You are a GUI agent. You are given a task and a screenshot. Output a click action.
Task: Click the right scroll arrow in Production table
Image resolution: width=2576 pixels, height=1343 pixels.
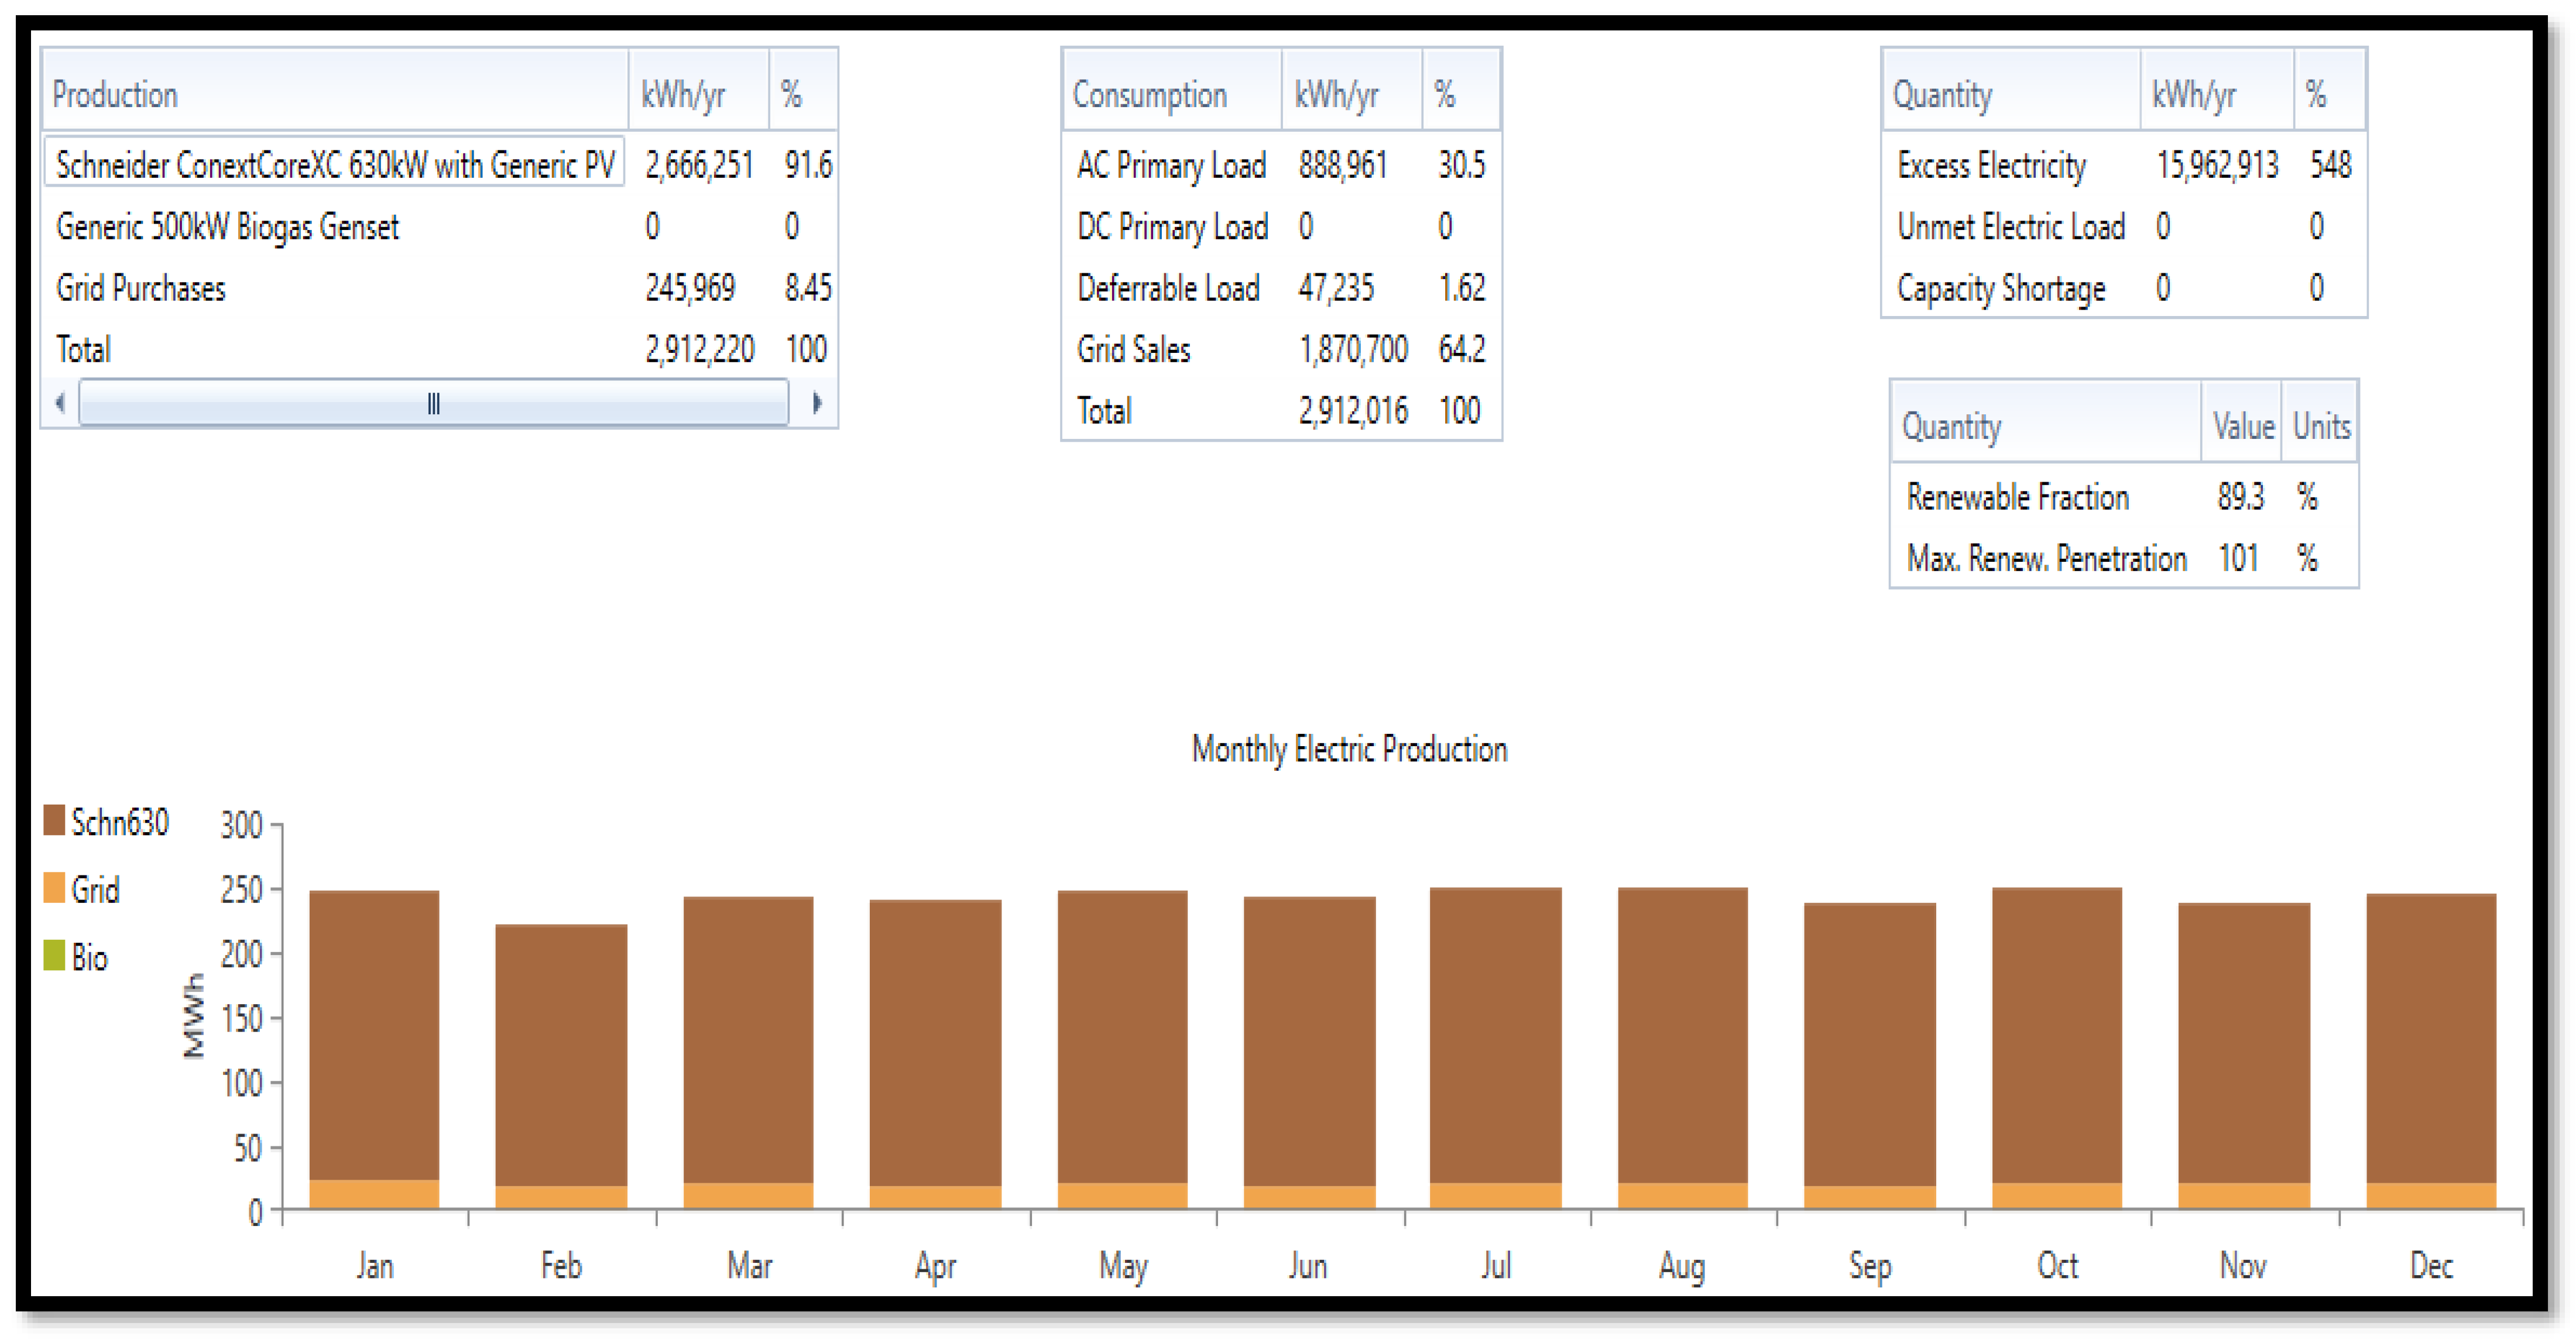(x=816, y=403)
